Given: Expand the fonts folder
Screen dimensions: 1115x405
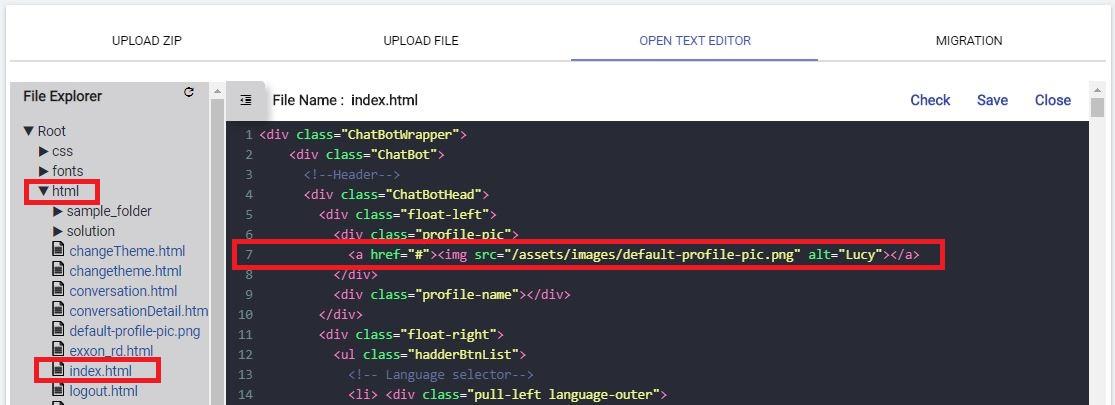Looking at the screenshot, I should coord(43,171).
